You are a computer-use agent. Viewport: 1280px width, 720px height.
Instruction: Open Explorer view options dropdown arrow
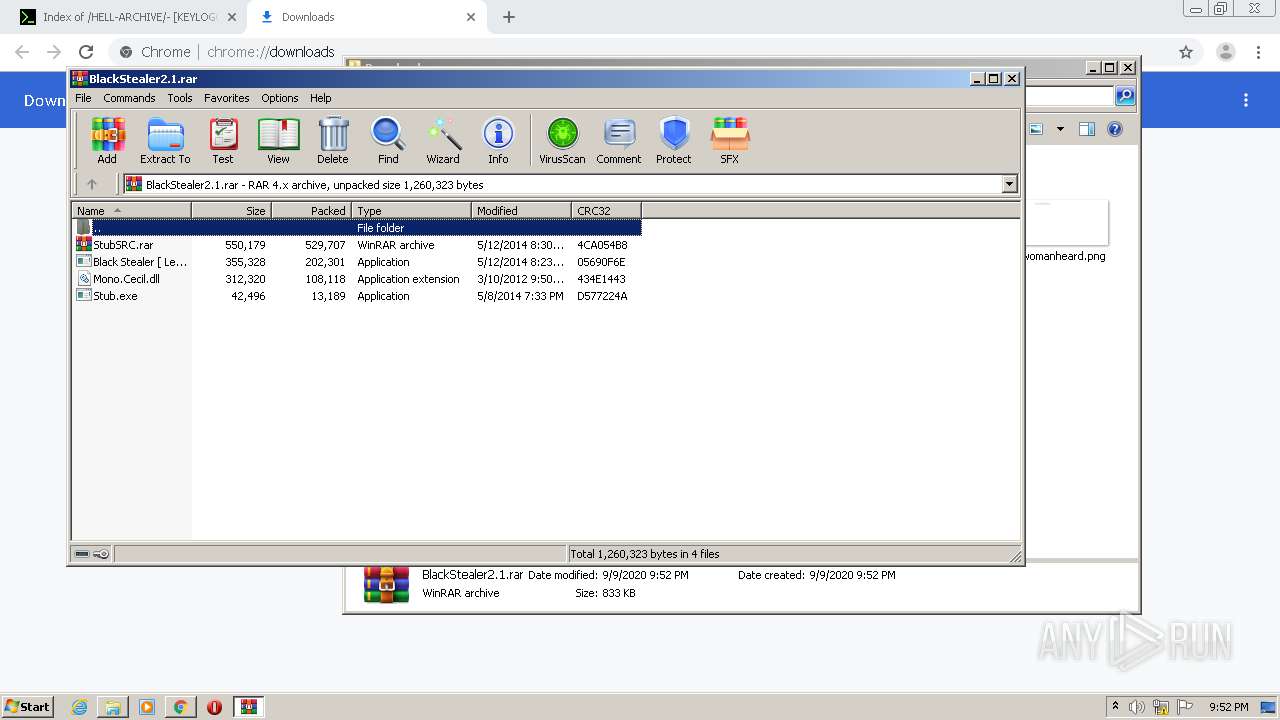click(1060, 129)
